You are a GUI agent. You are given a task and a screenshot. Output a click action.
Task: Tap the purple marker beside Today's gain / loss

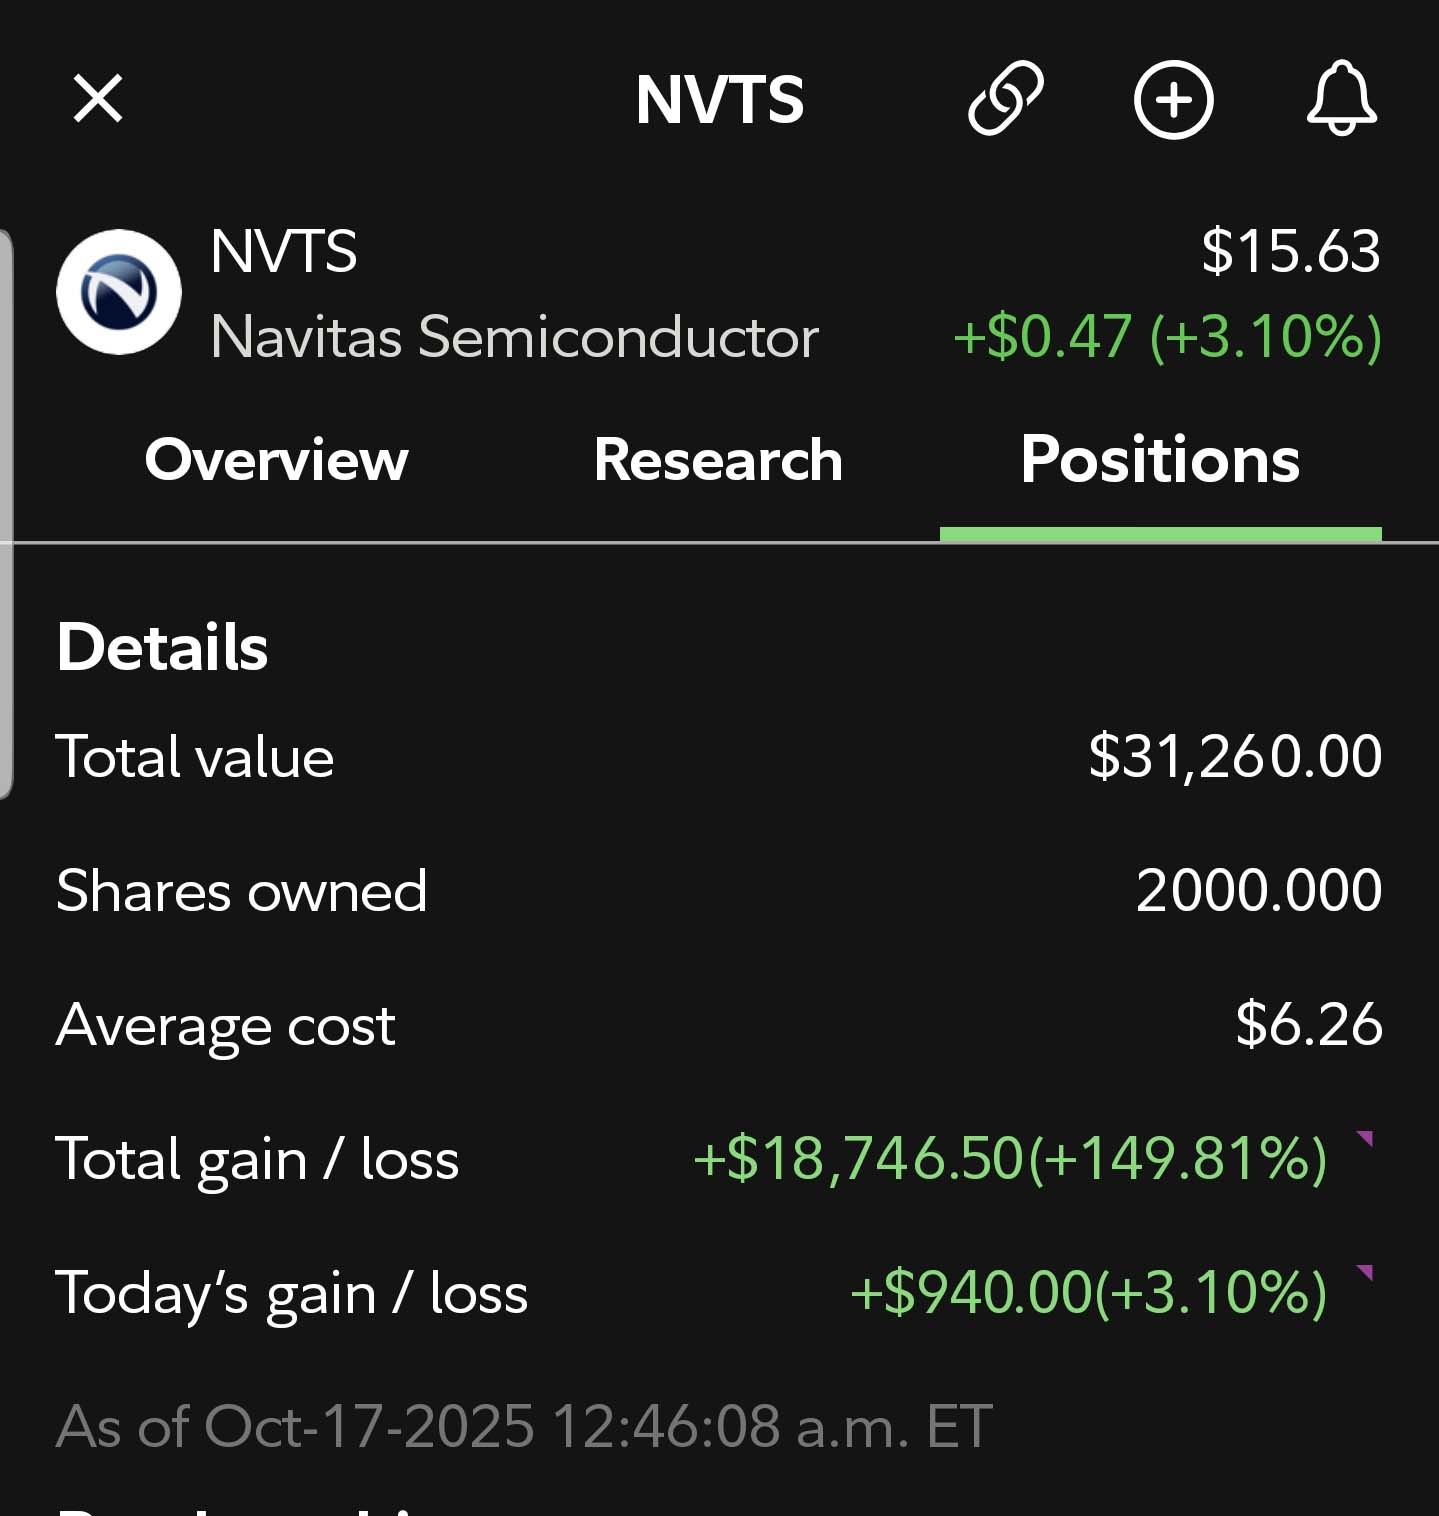tap(1364, 1273)
